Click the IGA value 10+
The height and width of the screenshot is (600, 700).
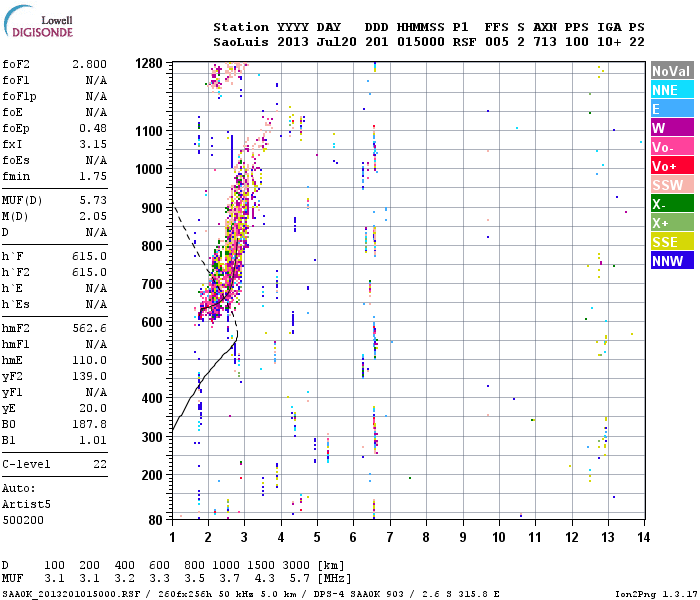(609, 42)
